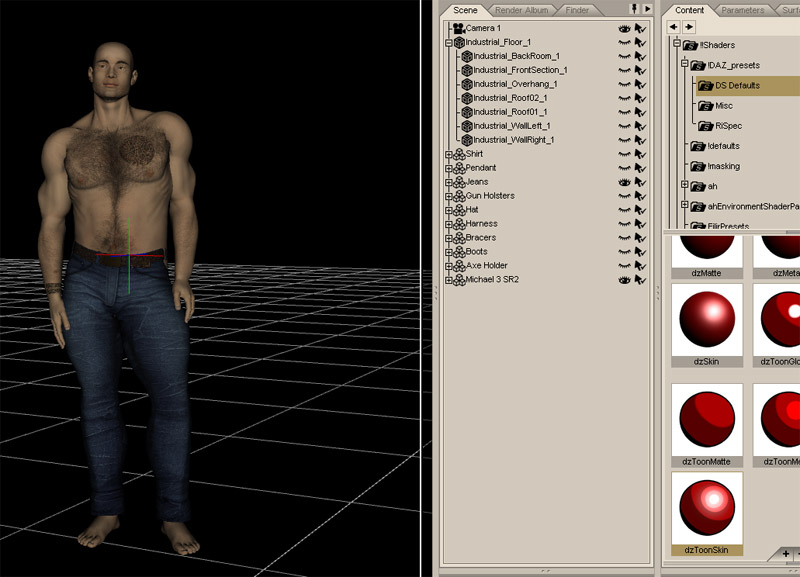This screenshot has width=800, height=577.
Task: Select Industrial_WallRight_1 in the scene list
Action: [x=513, y=140]
